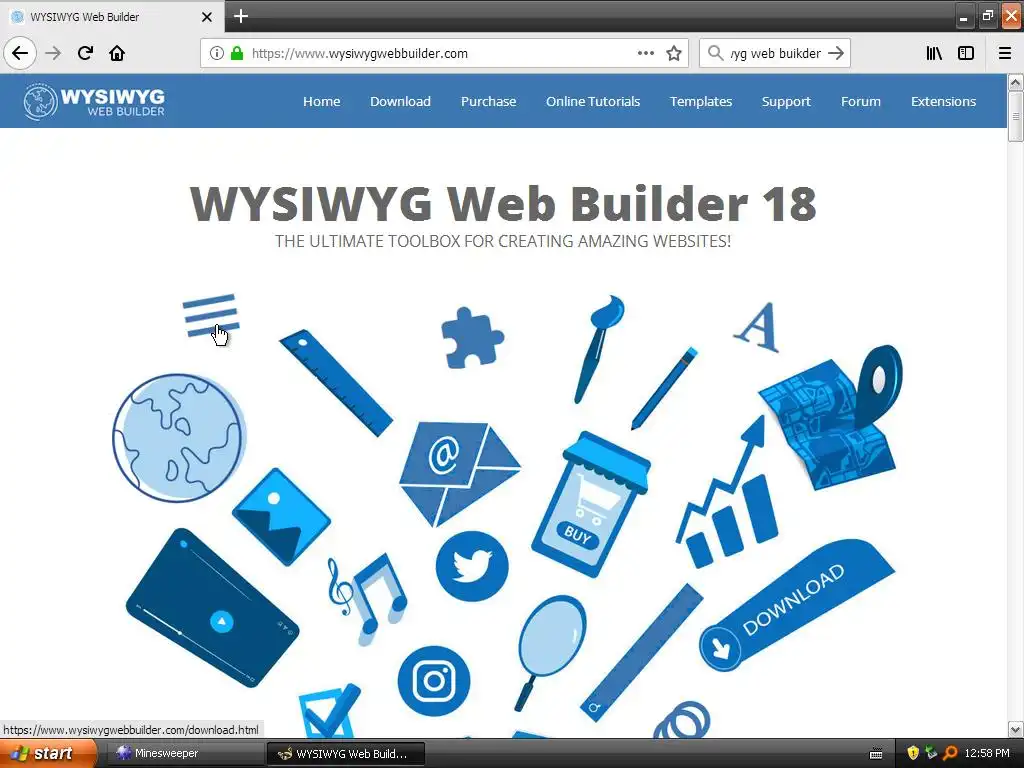Click the search magnifier in search box

point(715,53)
